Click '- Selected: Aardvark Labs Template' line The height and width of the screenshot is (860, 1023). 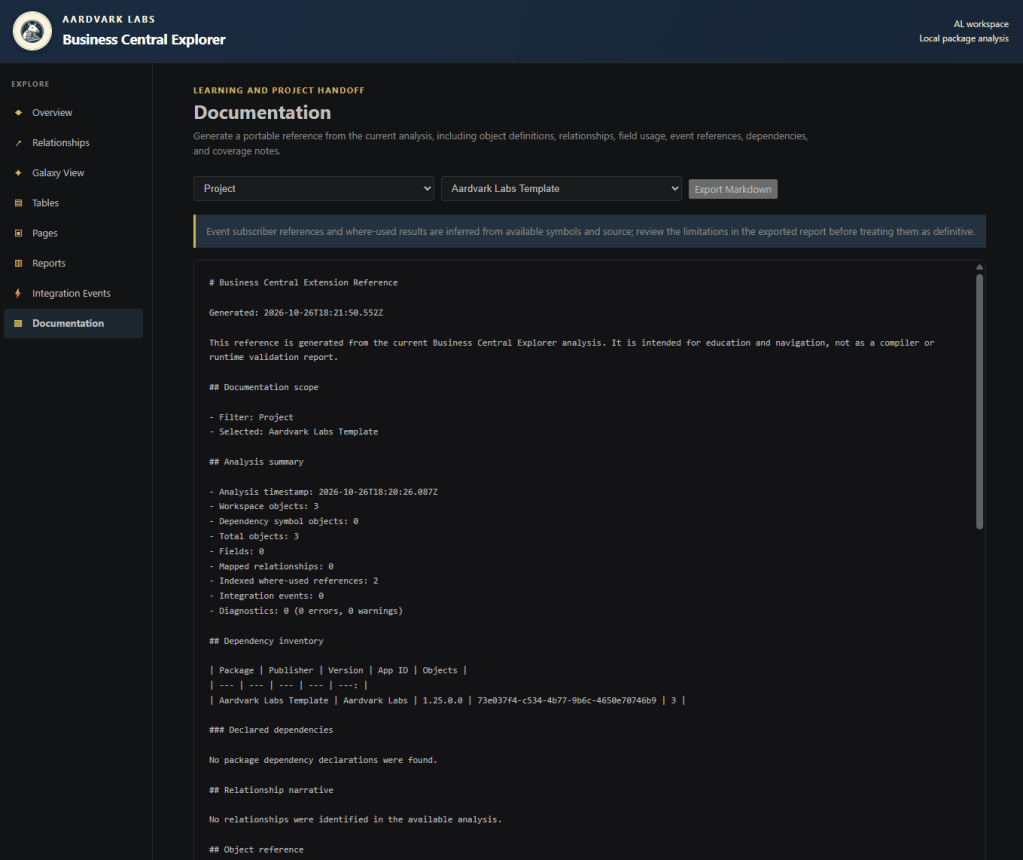294,432
